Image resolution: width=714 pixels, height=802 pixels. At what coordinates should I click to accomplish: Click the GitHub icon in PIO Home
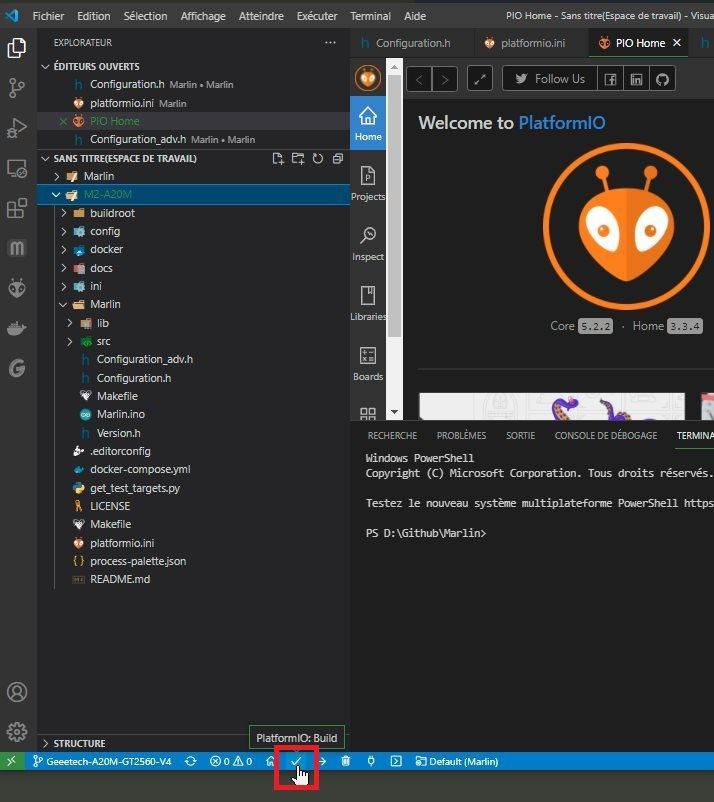[663, 79]
